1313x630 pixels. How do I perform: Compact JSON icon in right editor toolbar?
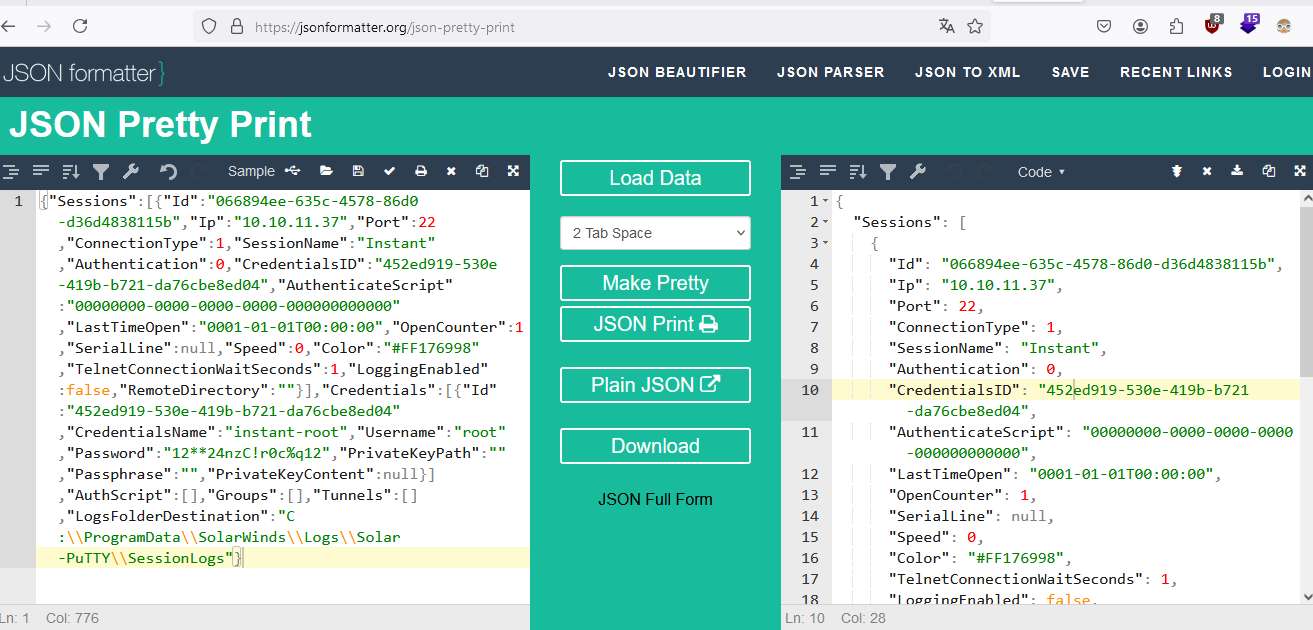coord(827,171)
